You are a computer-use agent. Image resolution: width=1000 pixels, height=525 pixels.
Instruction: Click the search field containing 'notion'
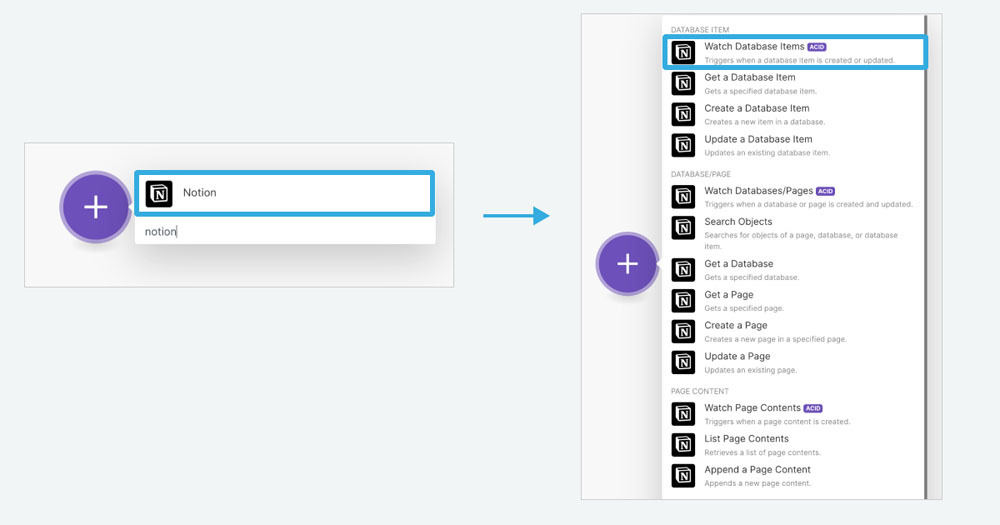tap(285, 232)
